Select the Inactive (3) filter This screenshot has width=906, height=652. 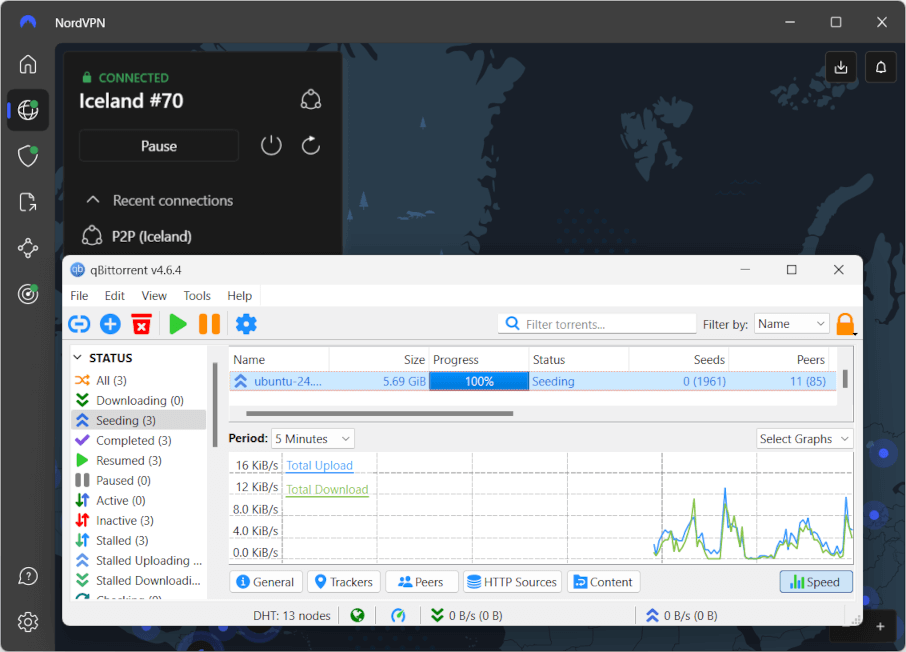tap(139, 521)
